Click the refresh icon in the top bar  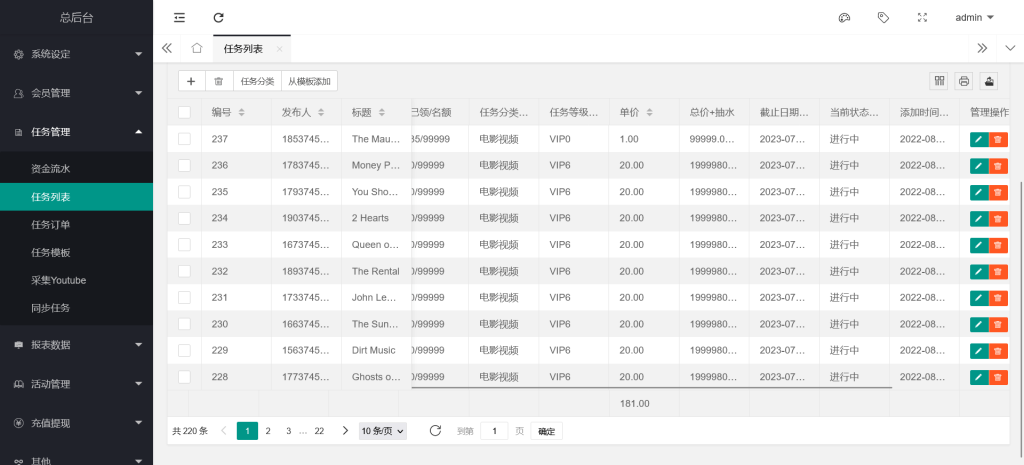click(x=219, y=18)
